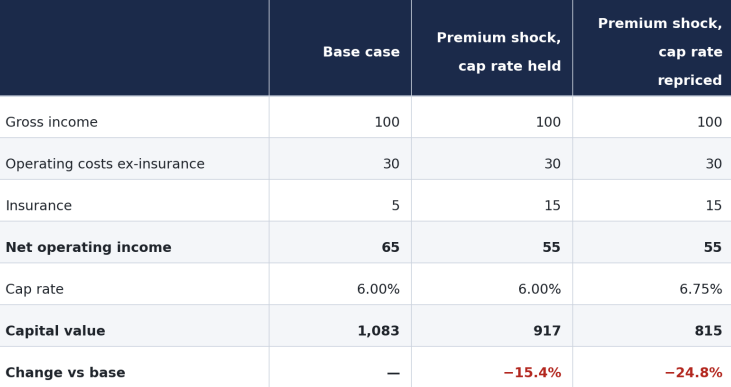Viewport: 731px width, 387px height.
Task: Select the Operating costs ex-insurance label
Action: click(105, 164)
